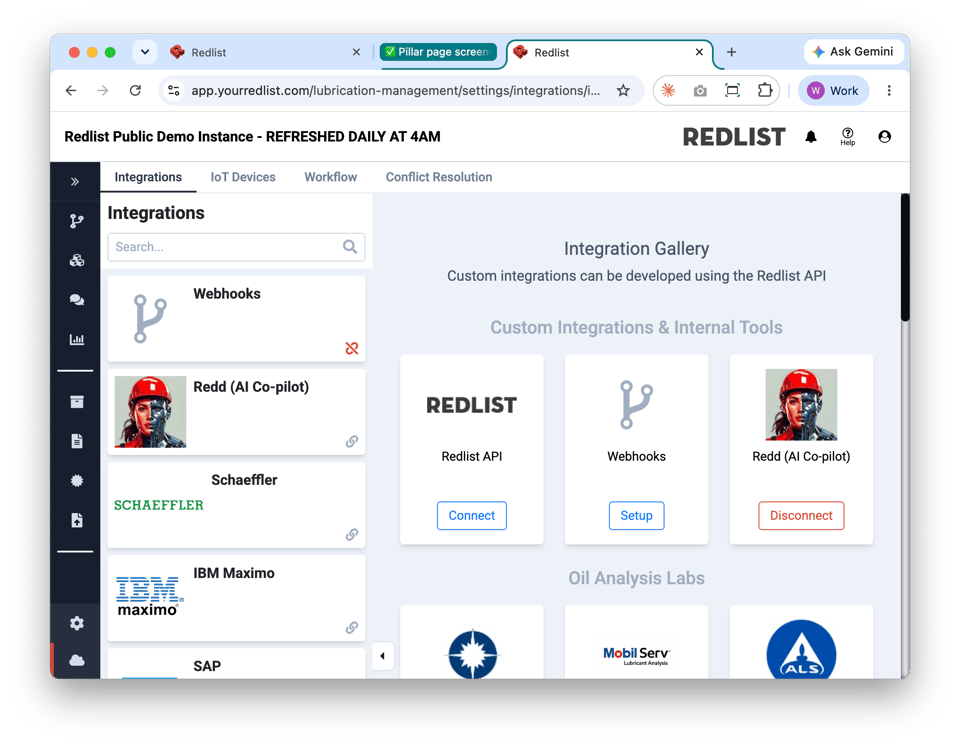Connect the Redlist API integration

point(471,515)
